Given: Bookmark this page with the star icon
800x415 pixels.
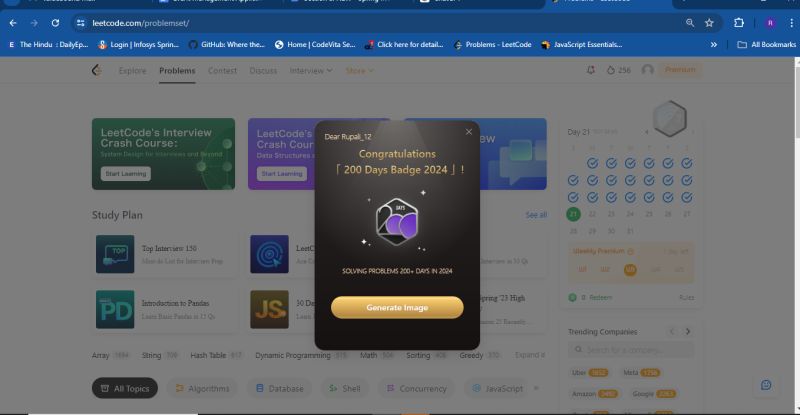Looking at the screenshot, I should [x=709, y=23].
